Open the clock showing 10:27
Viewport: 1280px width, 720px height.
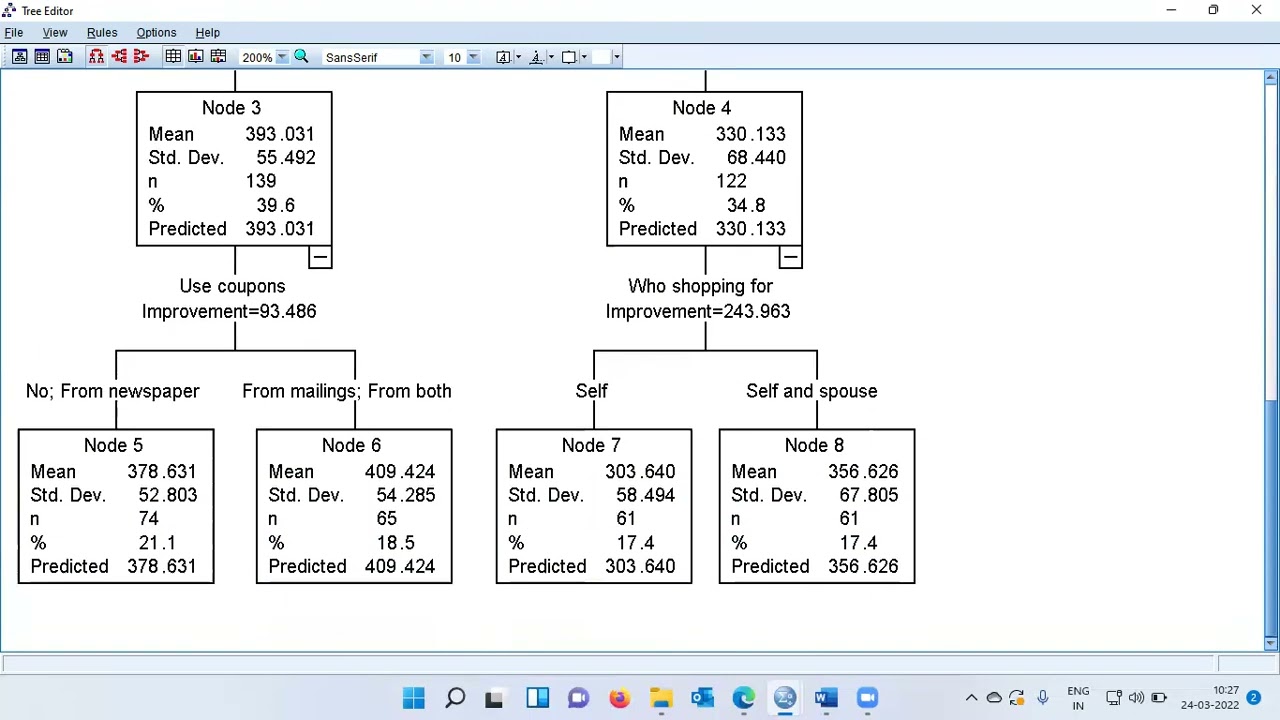1210,698
